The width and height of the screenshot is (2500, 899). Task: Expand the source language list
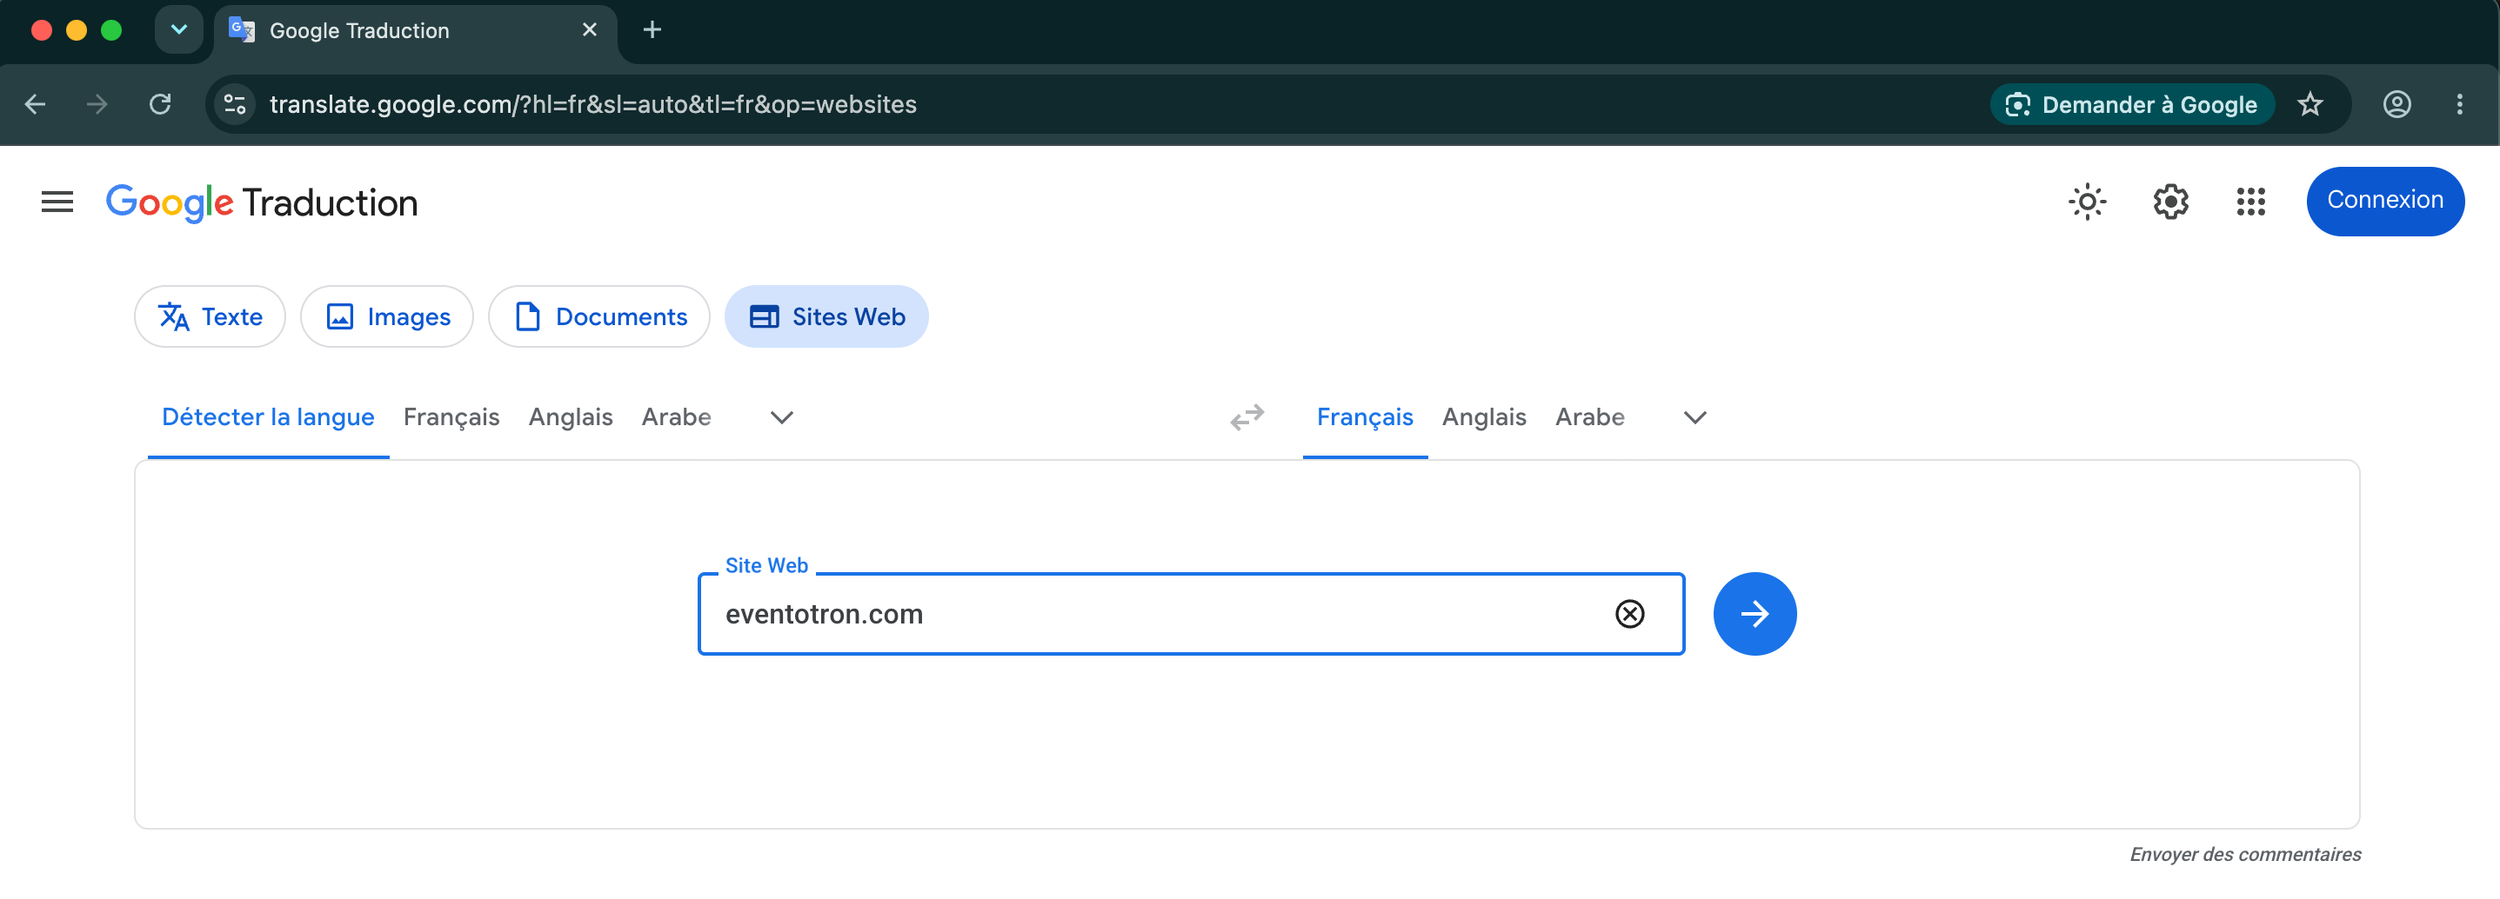click(x=782, y=417)
